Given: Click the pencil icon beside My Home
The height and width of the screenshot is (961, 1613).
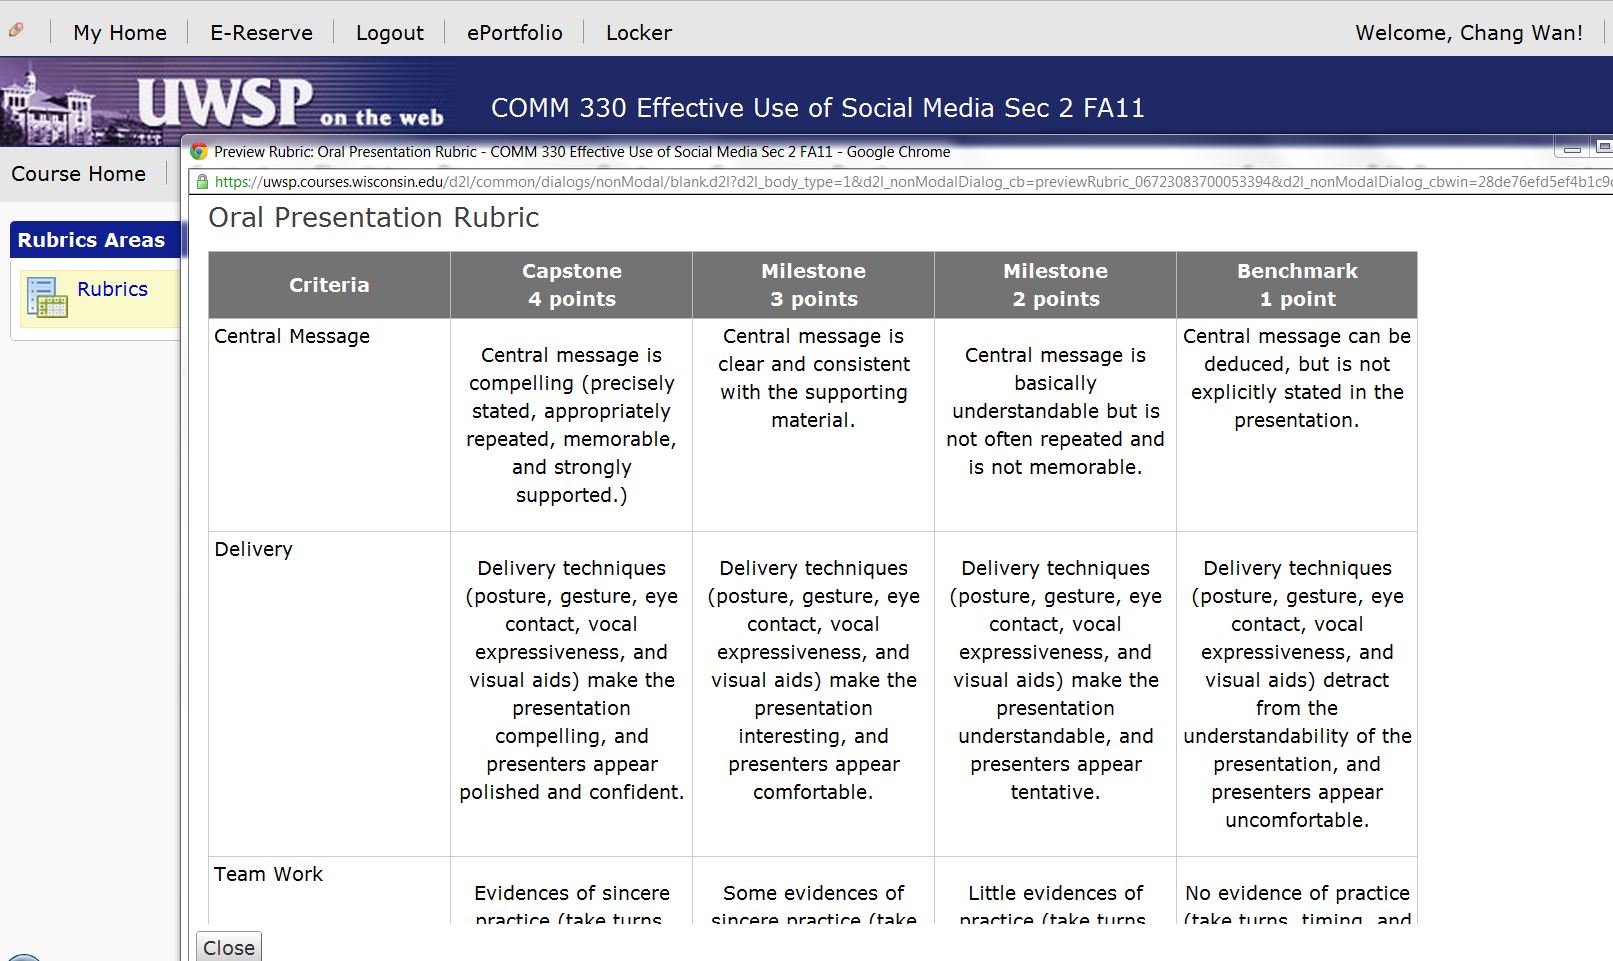Looking at the screenshot, I should pyautogui.click(x=16, y=31).
